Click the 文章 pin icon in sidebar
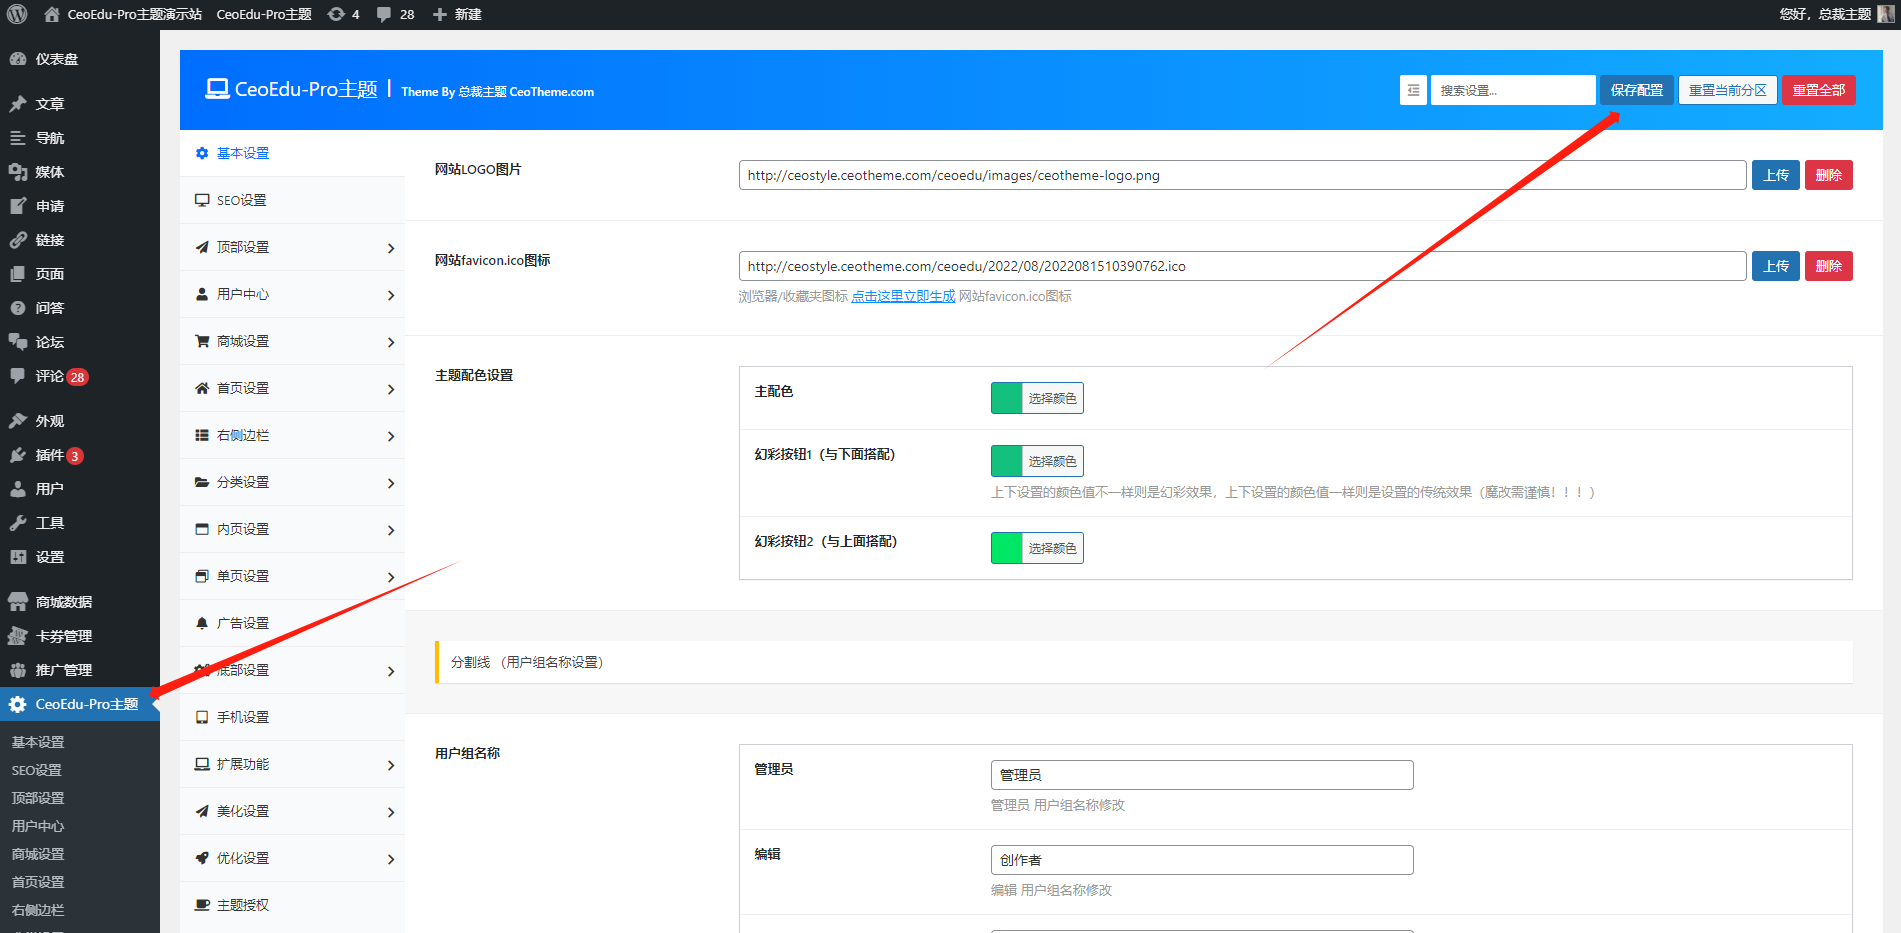Screen dimensions: 1901x933 [18, 104]
